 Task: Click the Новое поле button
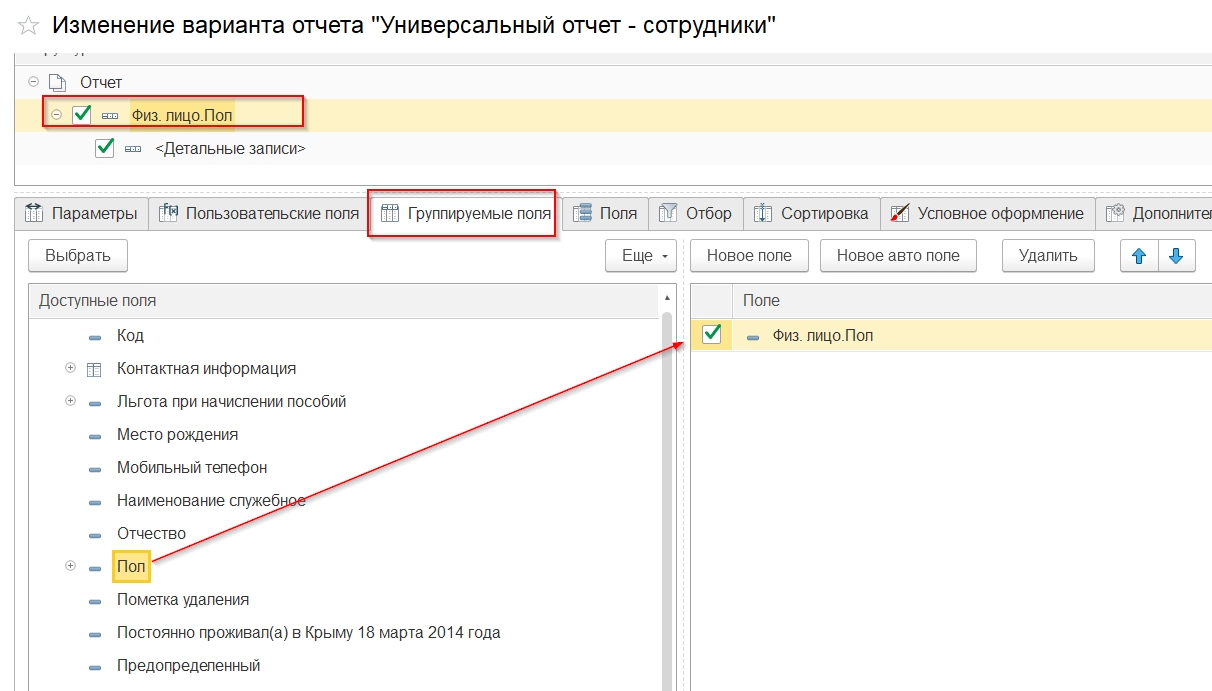tap(749, 255)
